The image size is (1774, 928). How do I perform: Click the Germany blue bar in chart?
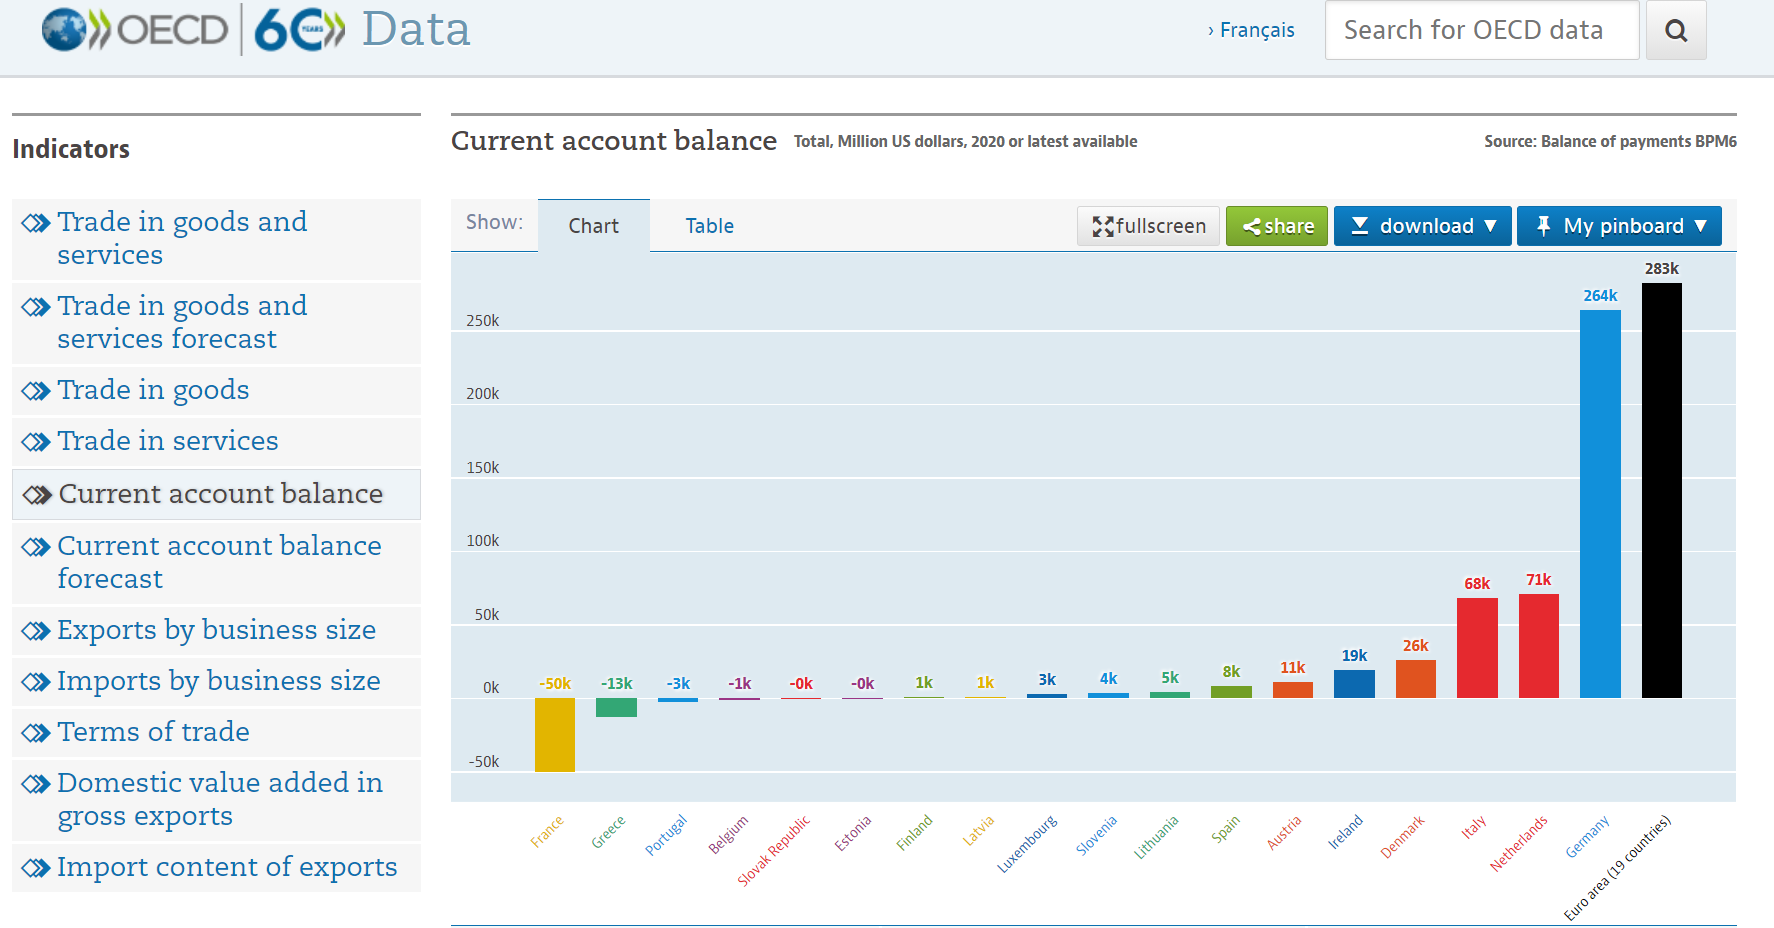pos(1600,503)
